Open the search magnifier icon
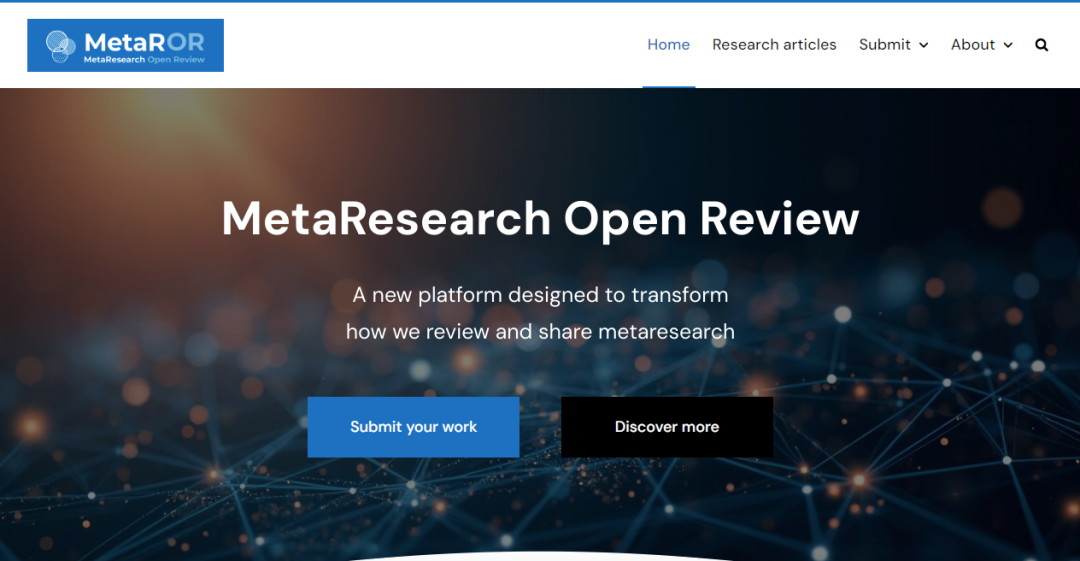Image resolution: width=1080 pixels, height=561 pixels. [x=1041, y=45]
